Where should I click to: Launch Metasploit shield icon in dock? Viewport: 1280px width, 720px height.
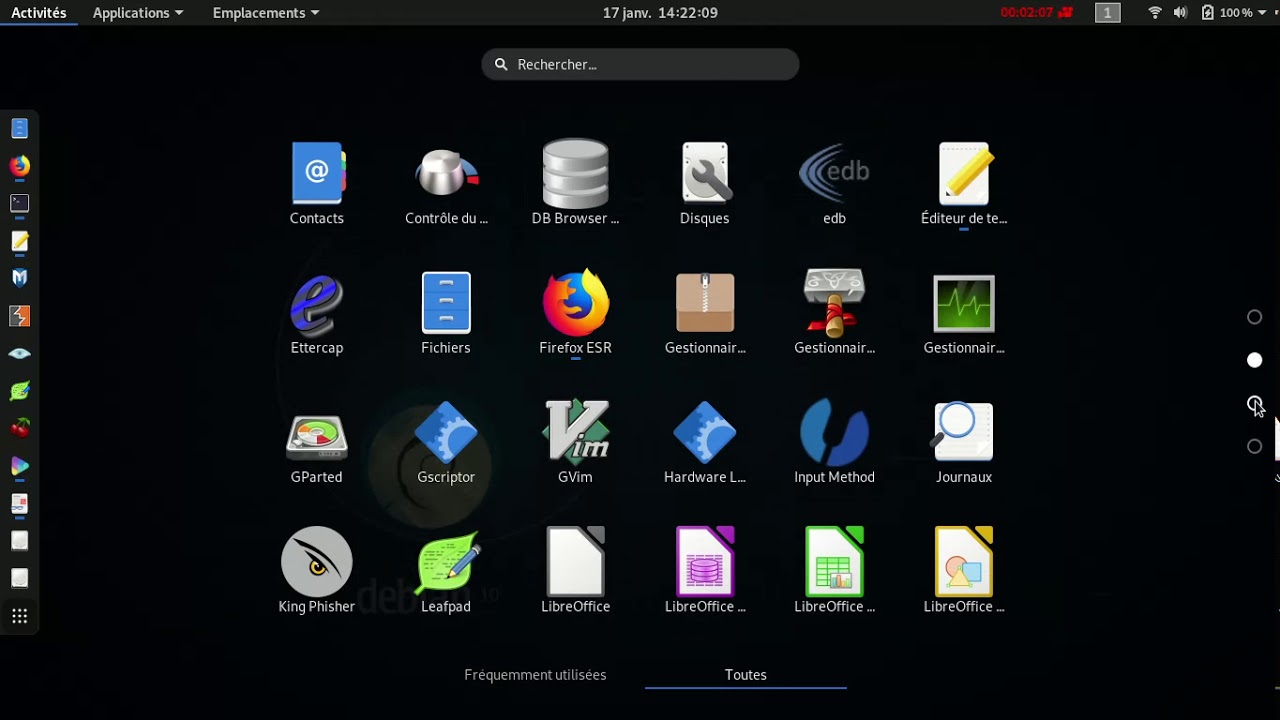(x=19, y=278)
